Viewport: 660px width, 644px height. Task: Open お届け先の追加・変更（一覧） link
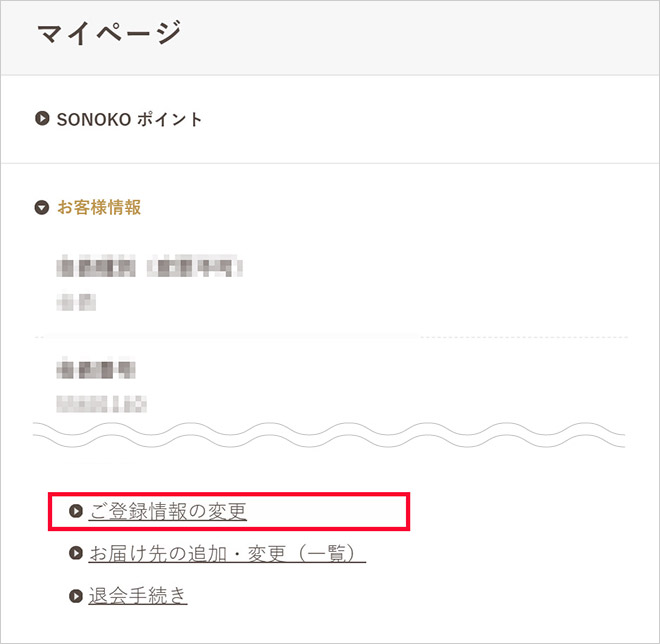(x=227, y=554)
